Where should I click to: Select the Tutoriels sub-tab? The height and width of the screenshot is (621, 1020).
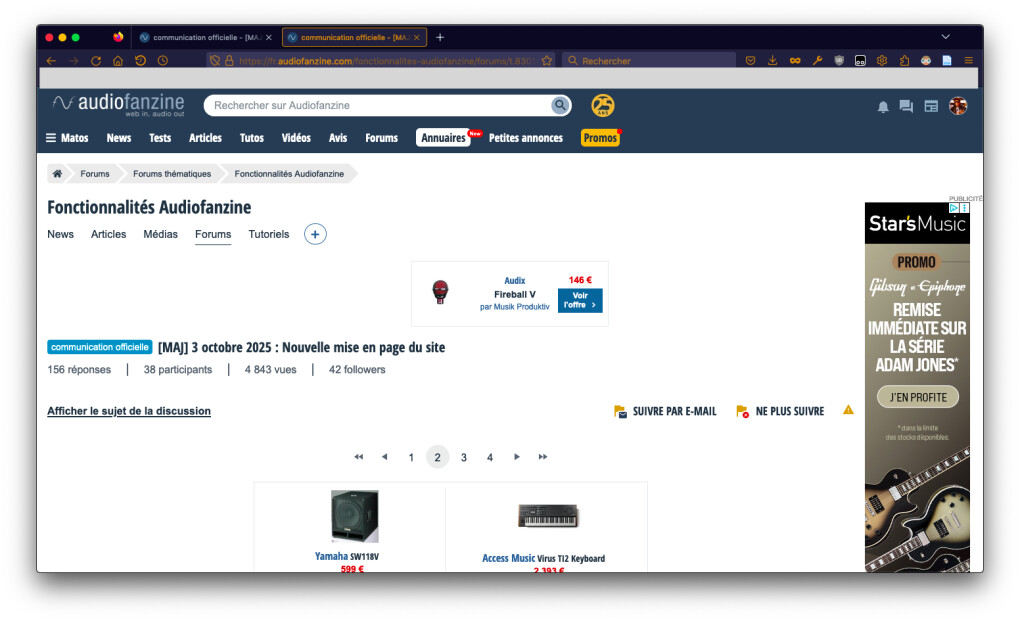[269, 234]
